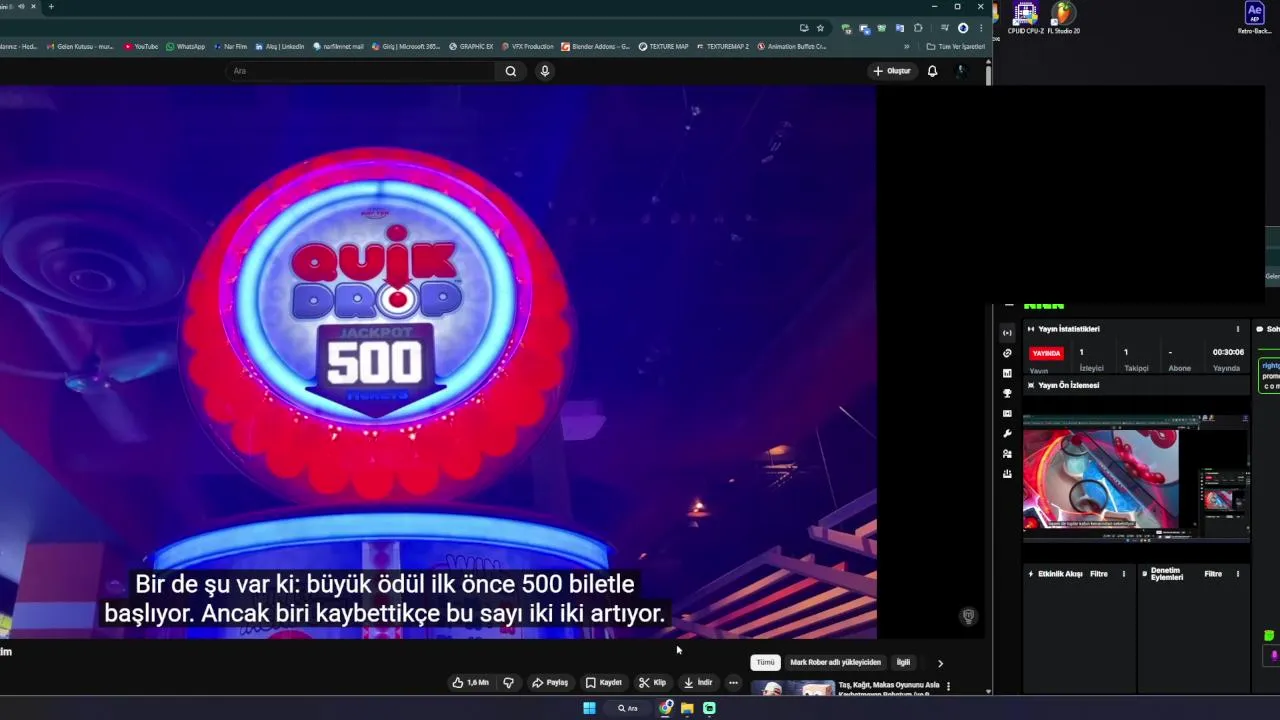The height and width of the screenshot is (720, 1280).
Task: Click the Yayın Ön İzlemesi stream preview
Action: (x=1136, y=478)
